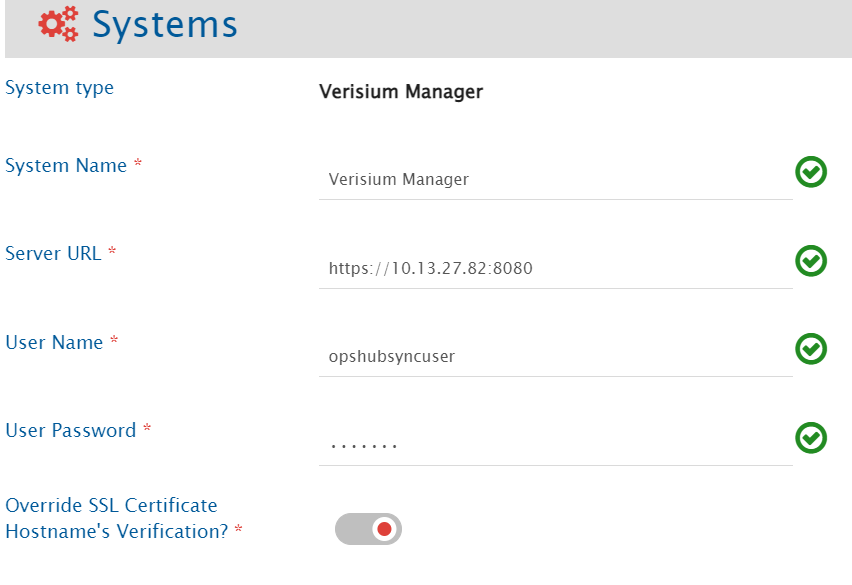Viewport: 852px width, 585px height.
Task: Click green checkmark beside User Password field
Action: (811, 438)
